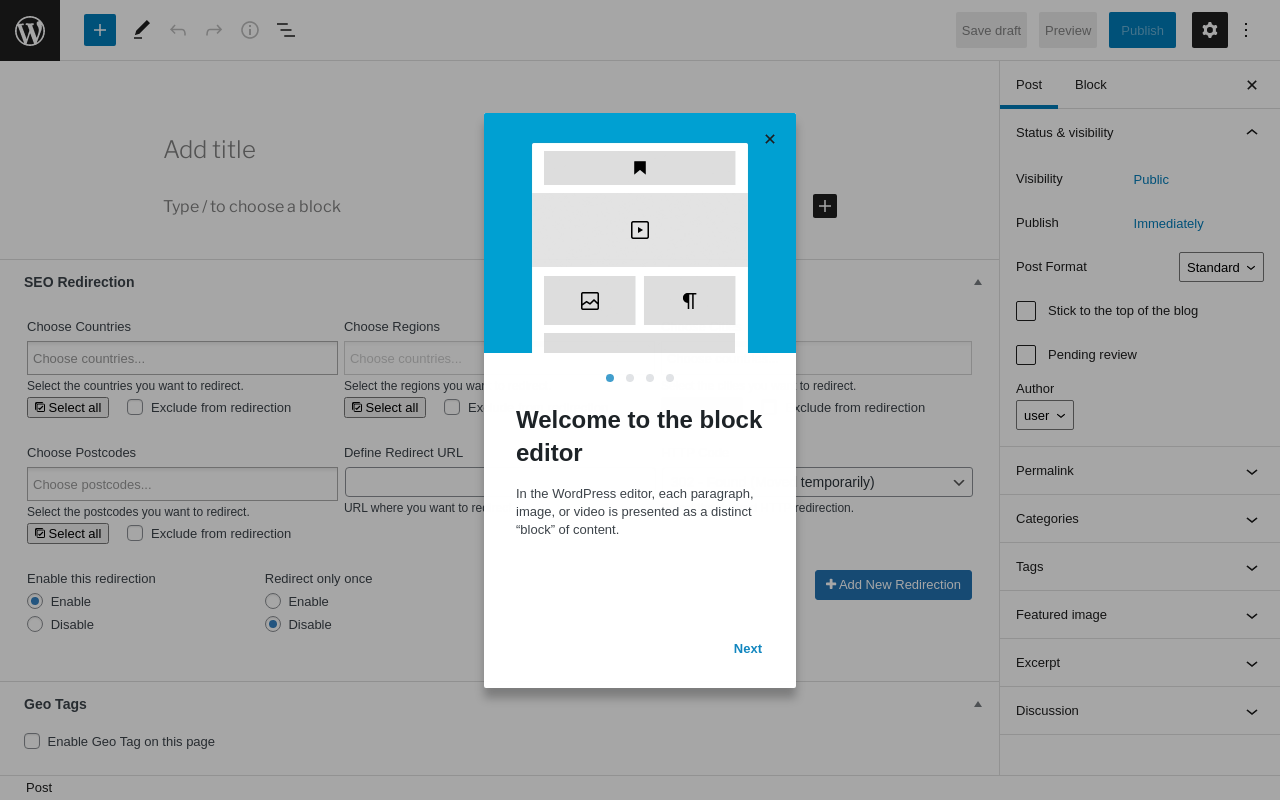Screen dimensions: 1280x800
Task: Switch to the Block tab
Action: pos(1091,85)
